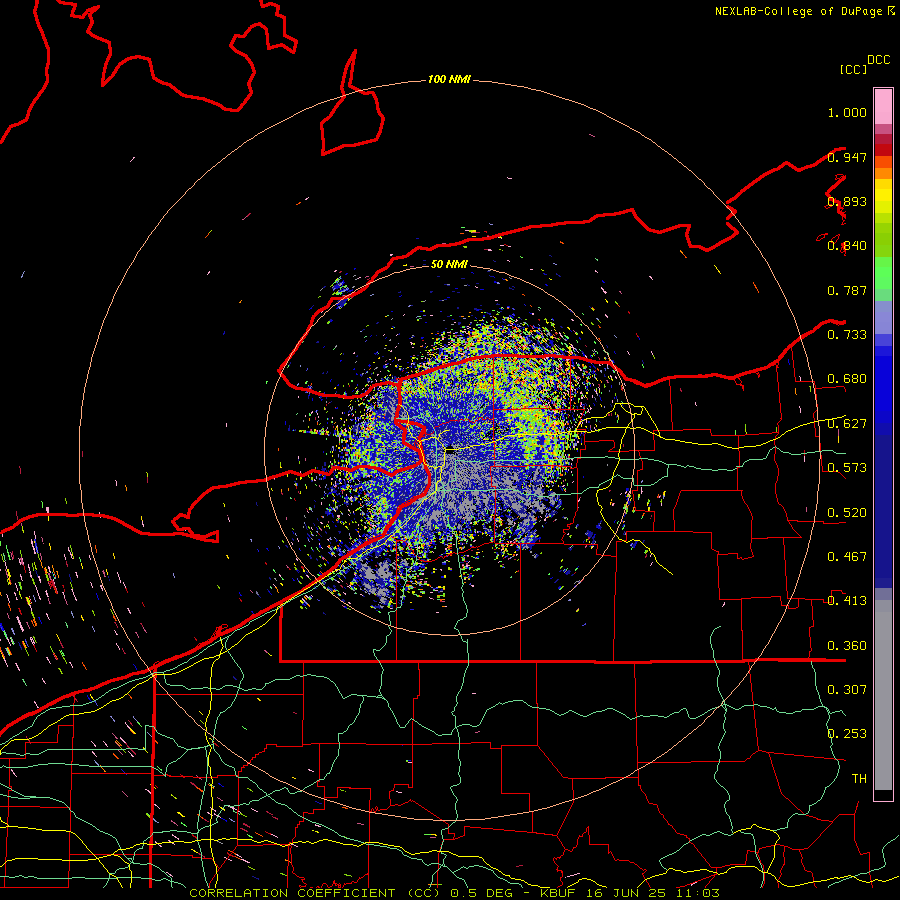Select the 0.253 scale value
Screen dimensions: 900x900
847,734
